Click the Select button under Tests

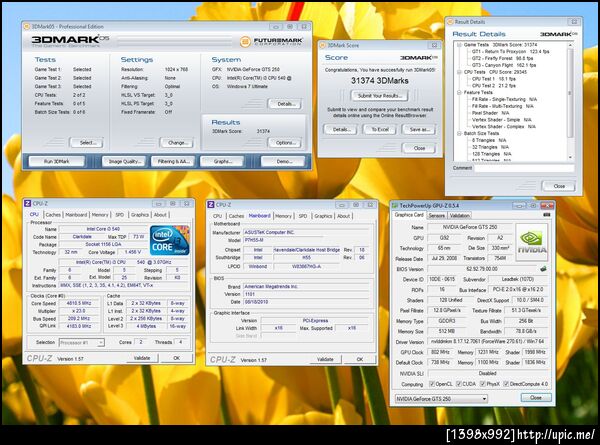click(x=88, y=143)
